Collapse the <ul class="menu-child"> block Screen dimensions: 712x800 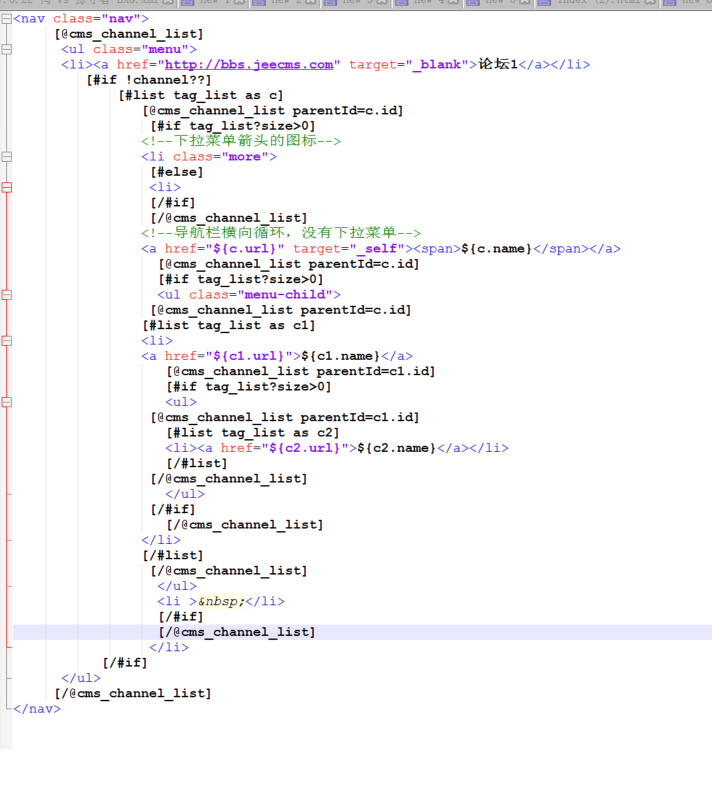[6, 295]
